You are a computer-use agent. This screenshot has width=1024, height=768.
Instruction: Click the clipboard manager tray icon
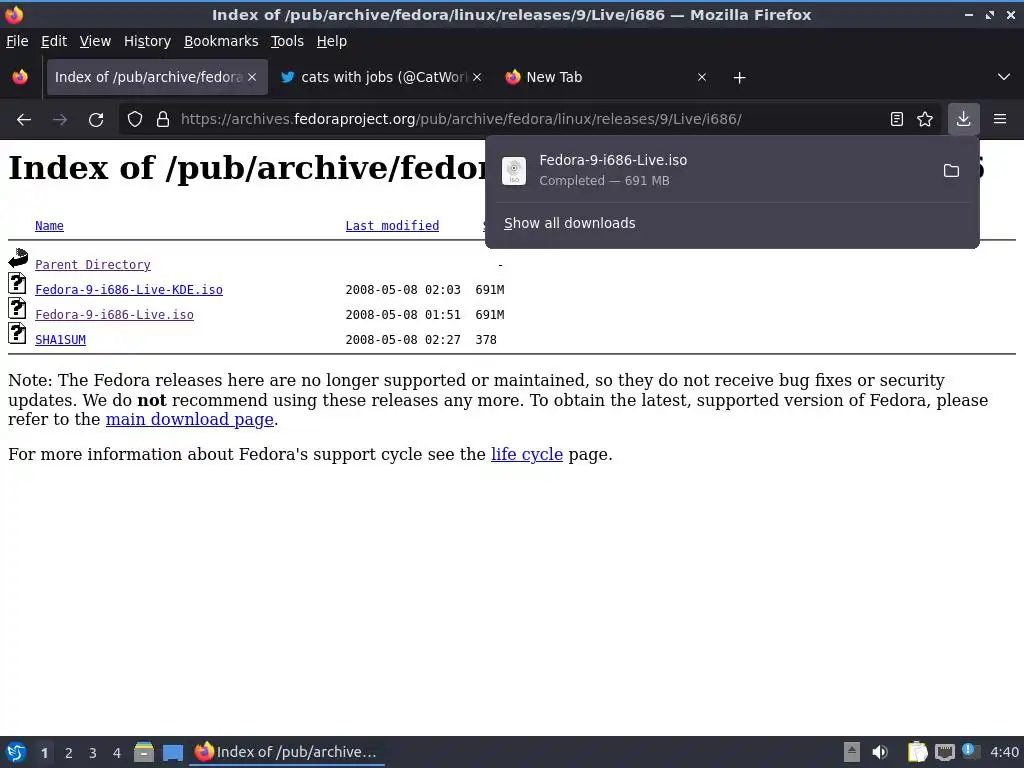[x=918, y=752]
